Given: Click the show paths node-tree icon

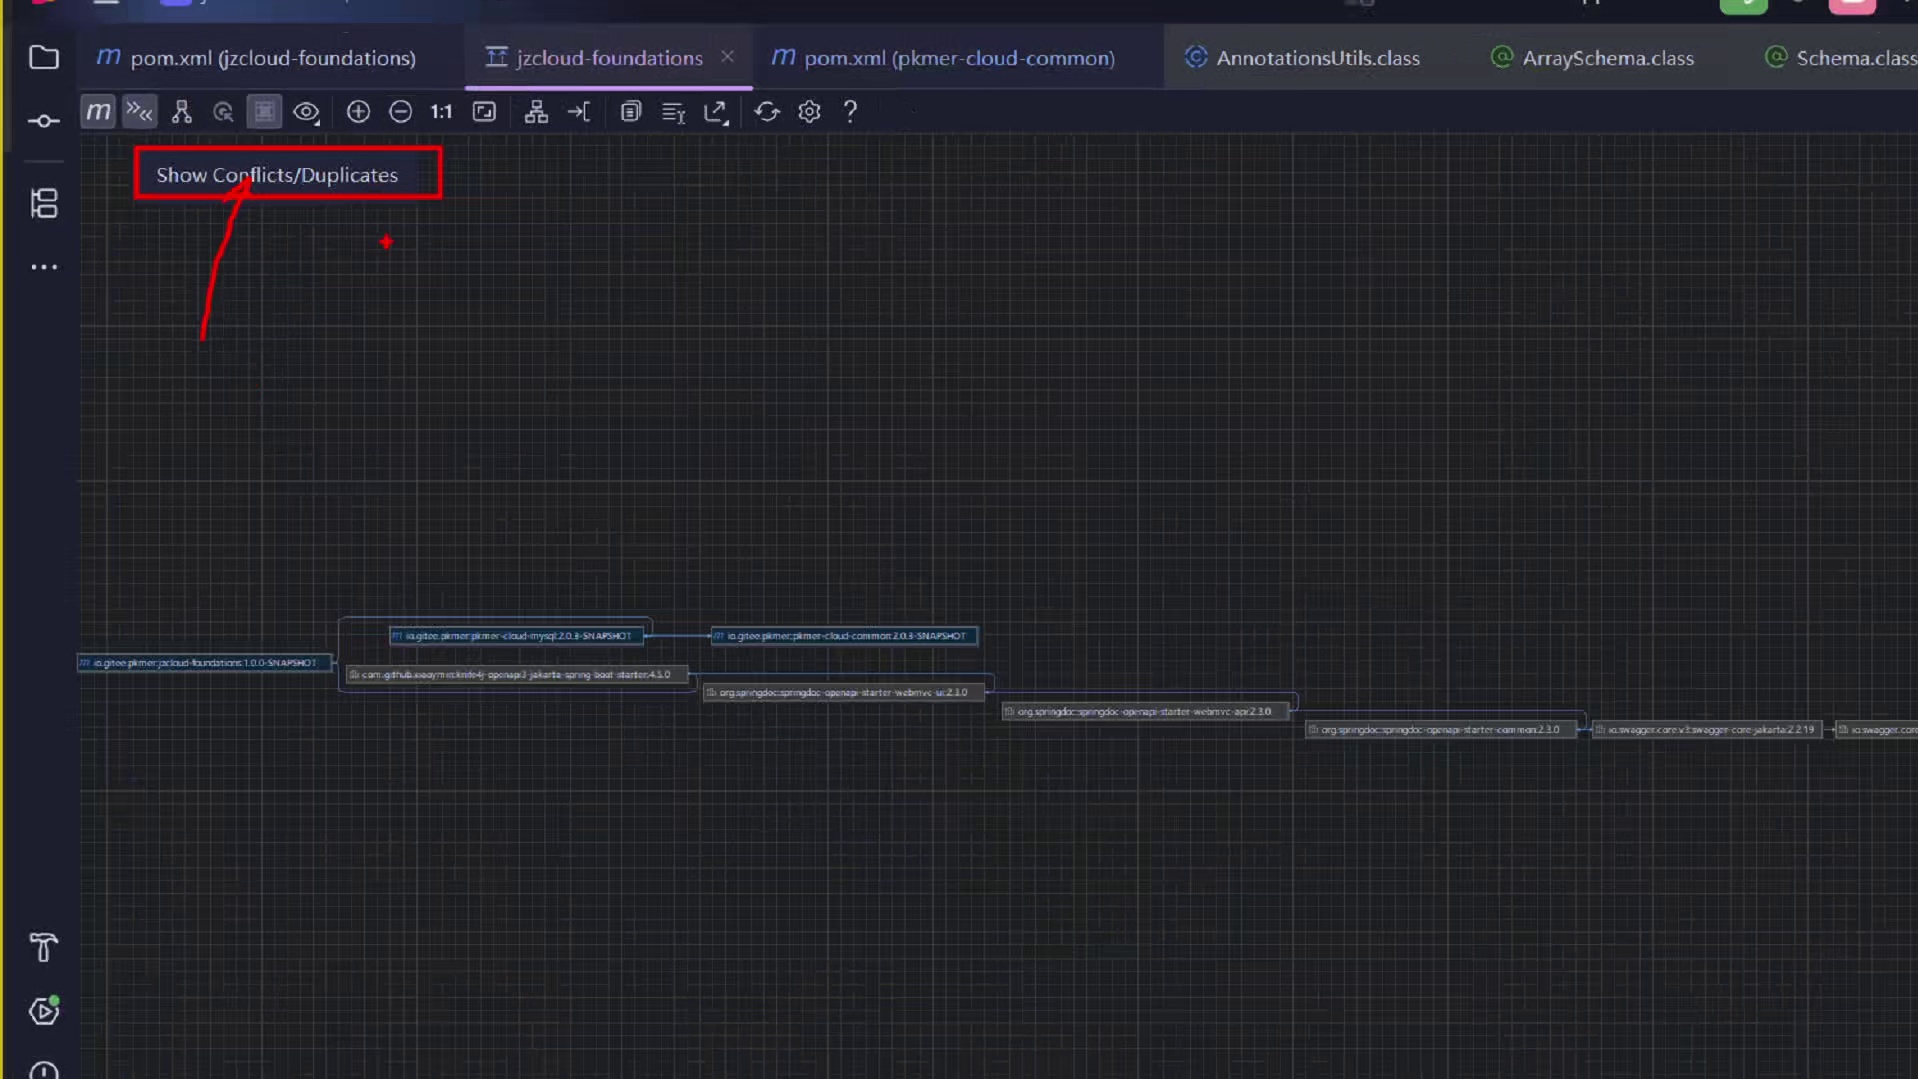Looking at the screenshot, I should click(181, 112).
